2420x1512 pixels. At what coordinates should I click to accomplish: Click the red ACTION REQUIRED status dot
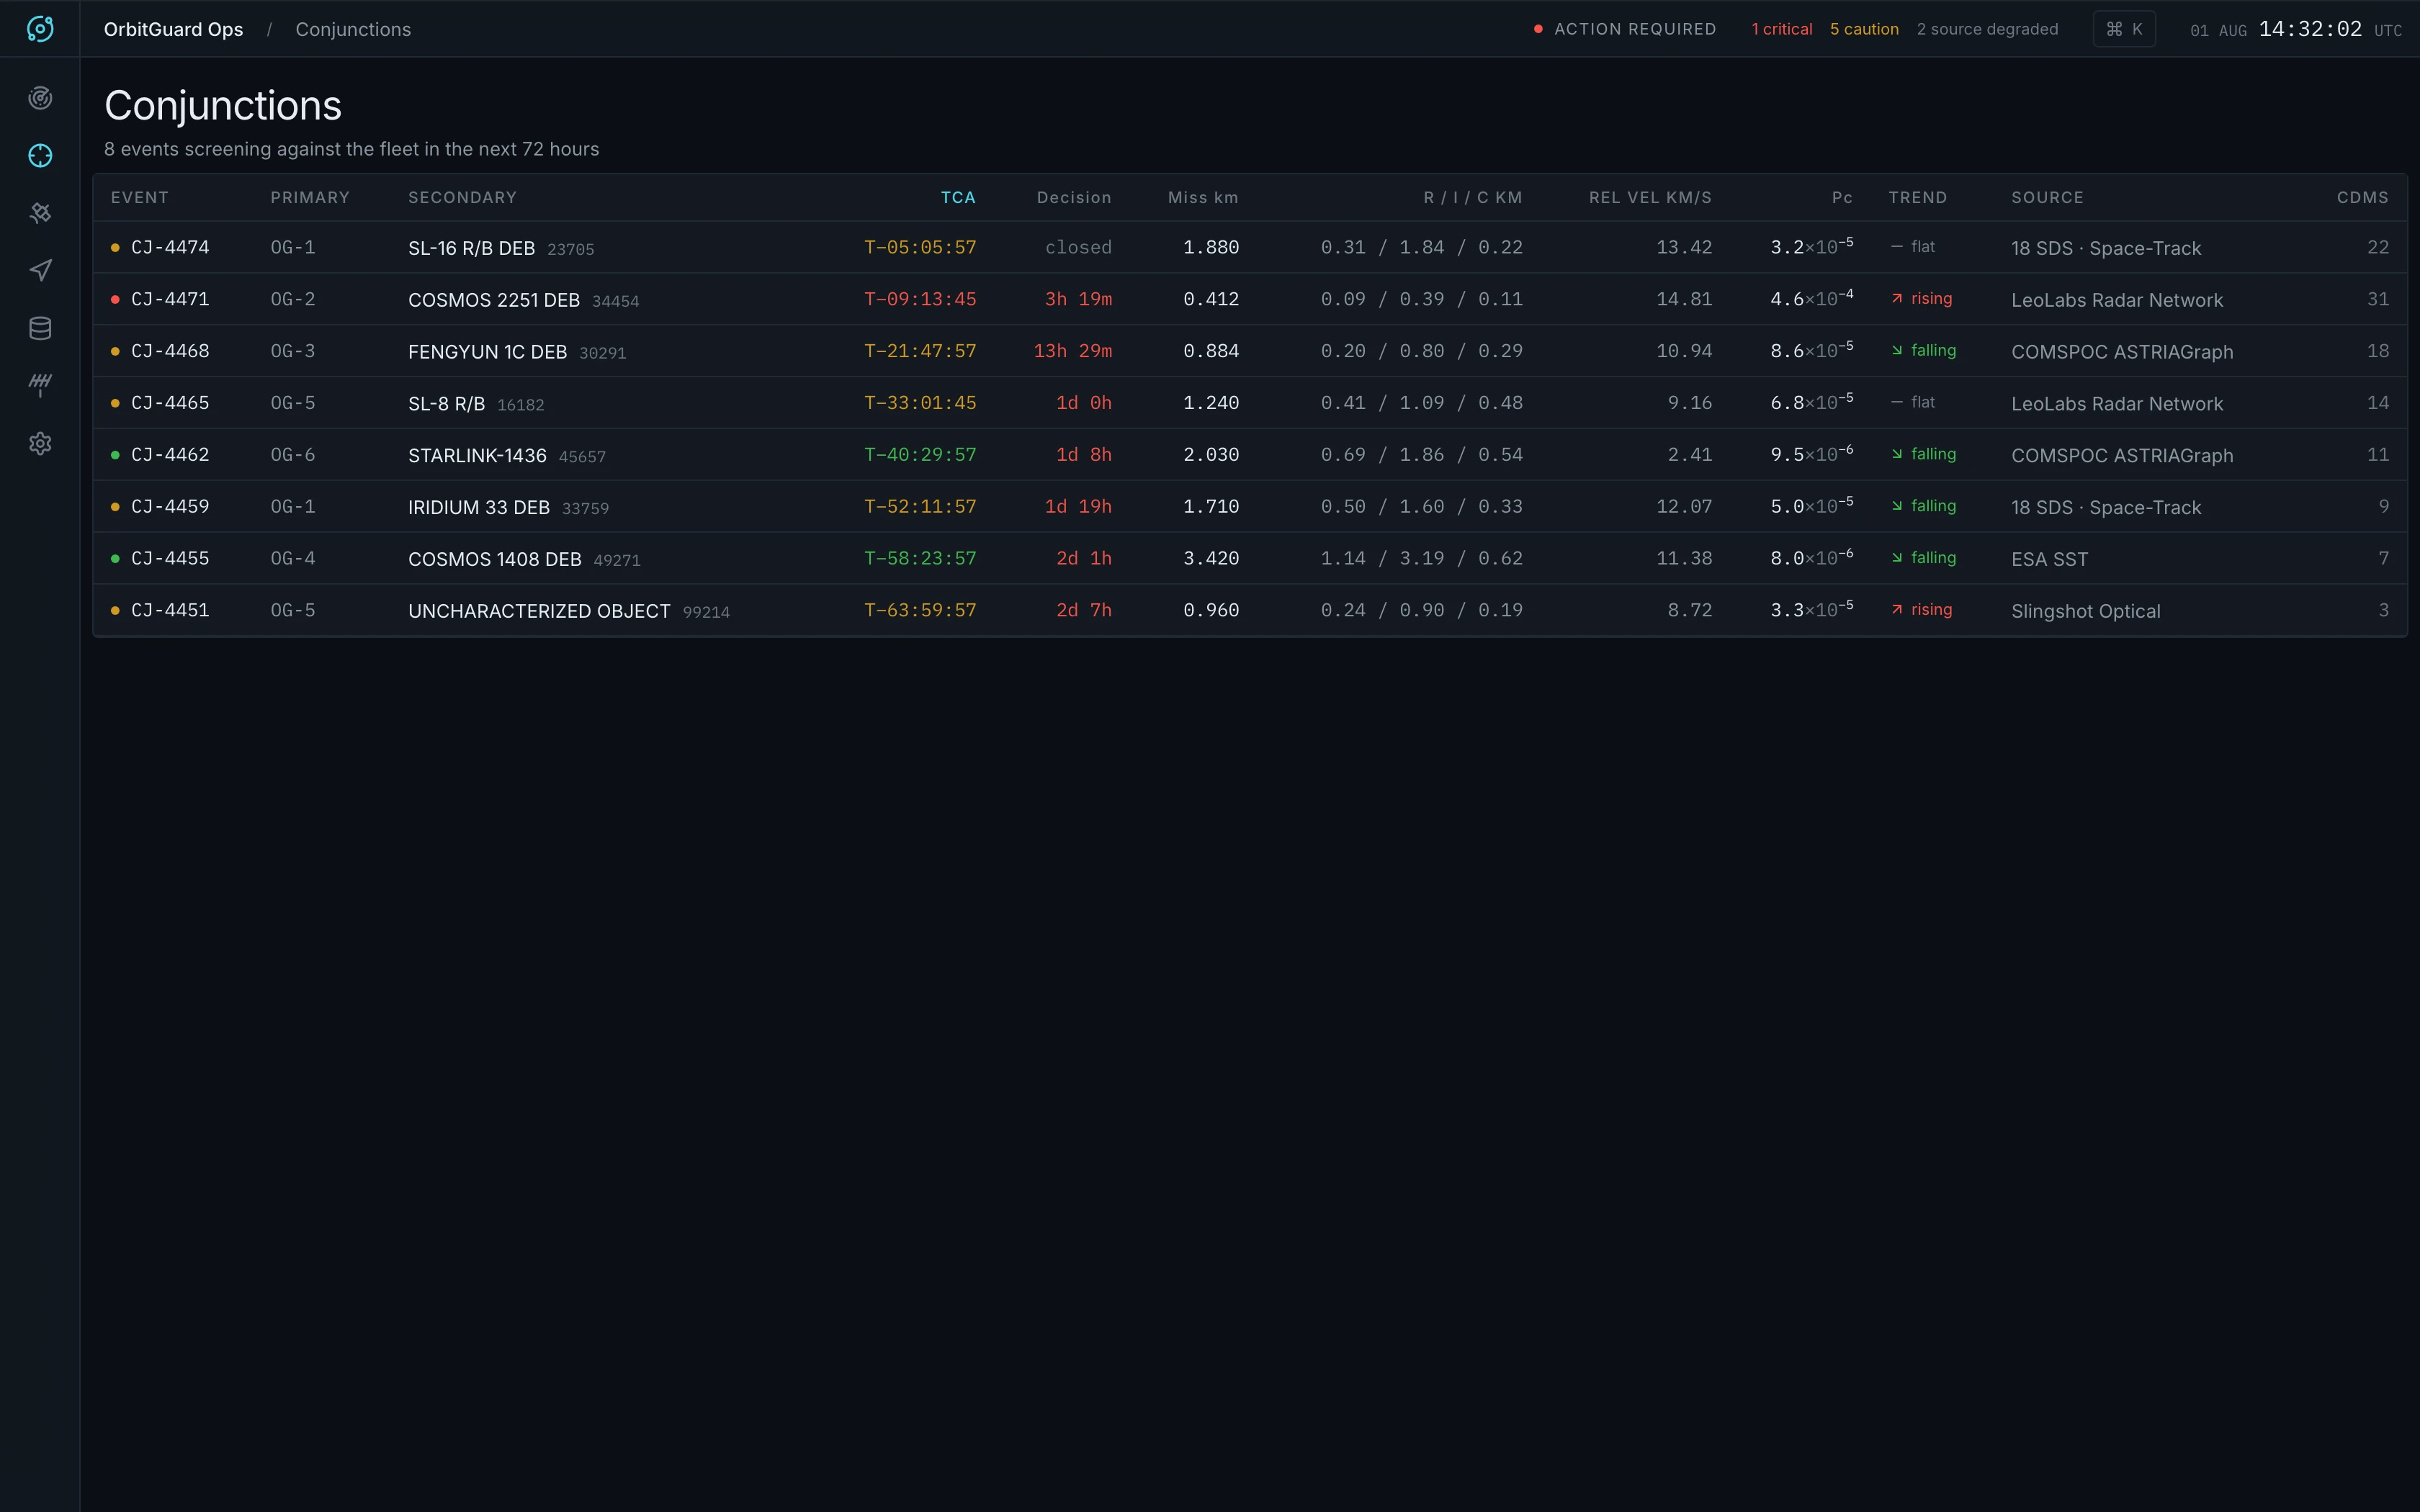(1538, 29)
